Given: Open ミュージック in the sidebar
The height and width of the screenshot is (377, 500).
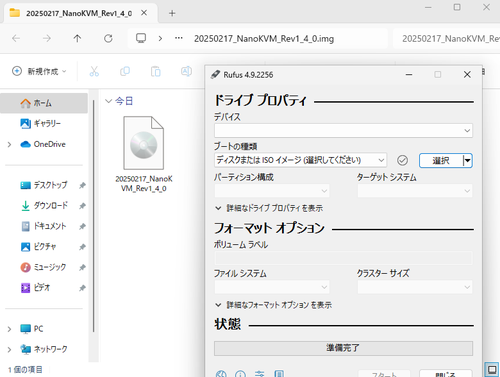Looking at the screenshot, I should pos(44,267).
